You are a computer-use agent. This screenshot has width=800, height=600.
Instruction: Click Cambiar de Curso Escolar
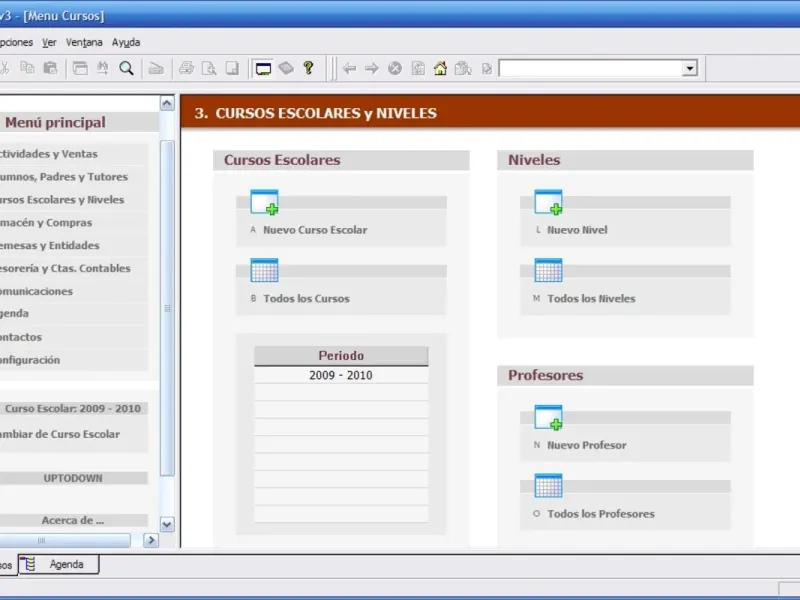pos(60,434)
